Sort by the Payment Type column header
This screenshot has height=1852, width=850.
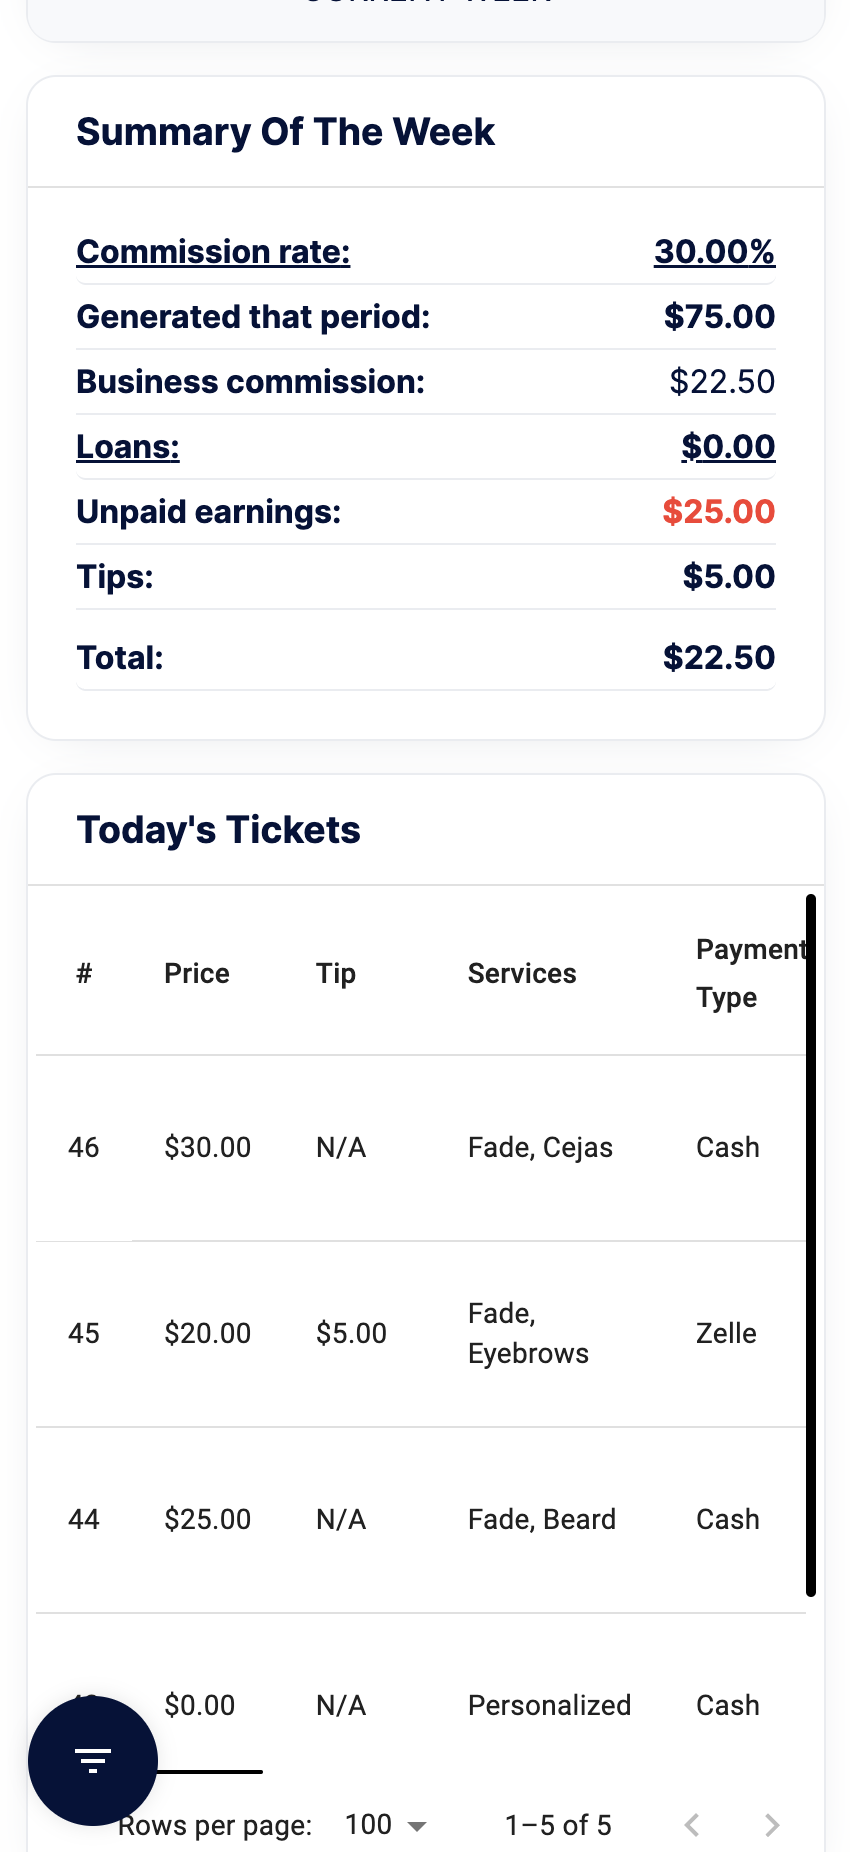click(x=751, y=973)
